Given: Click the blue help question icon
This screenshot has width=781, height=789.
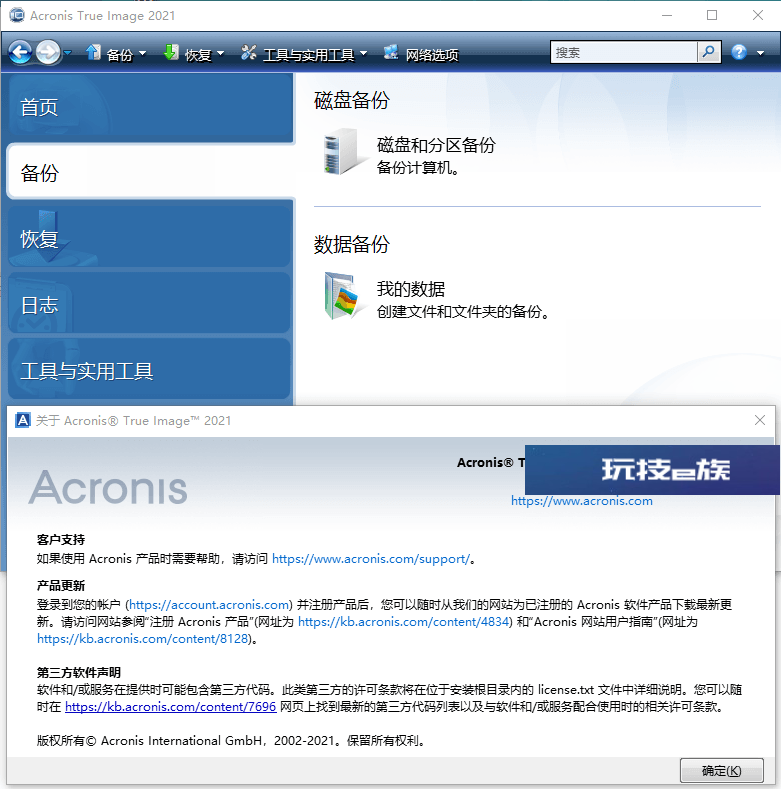Looking at the screenshot, I should 739,52.
